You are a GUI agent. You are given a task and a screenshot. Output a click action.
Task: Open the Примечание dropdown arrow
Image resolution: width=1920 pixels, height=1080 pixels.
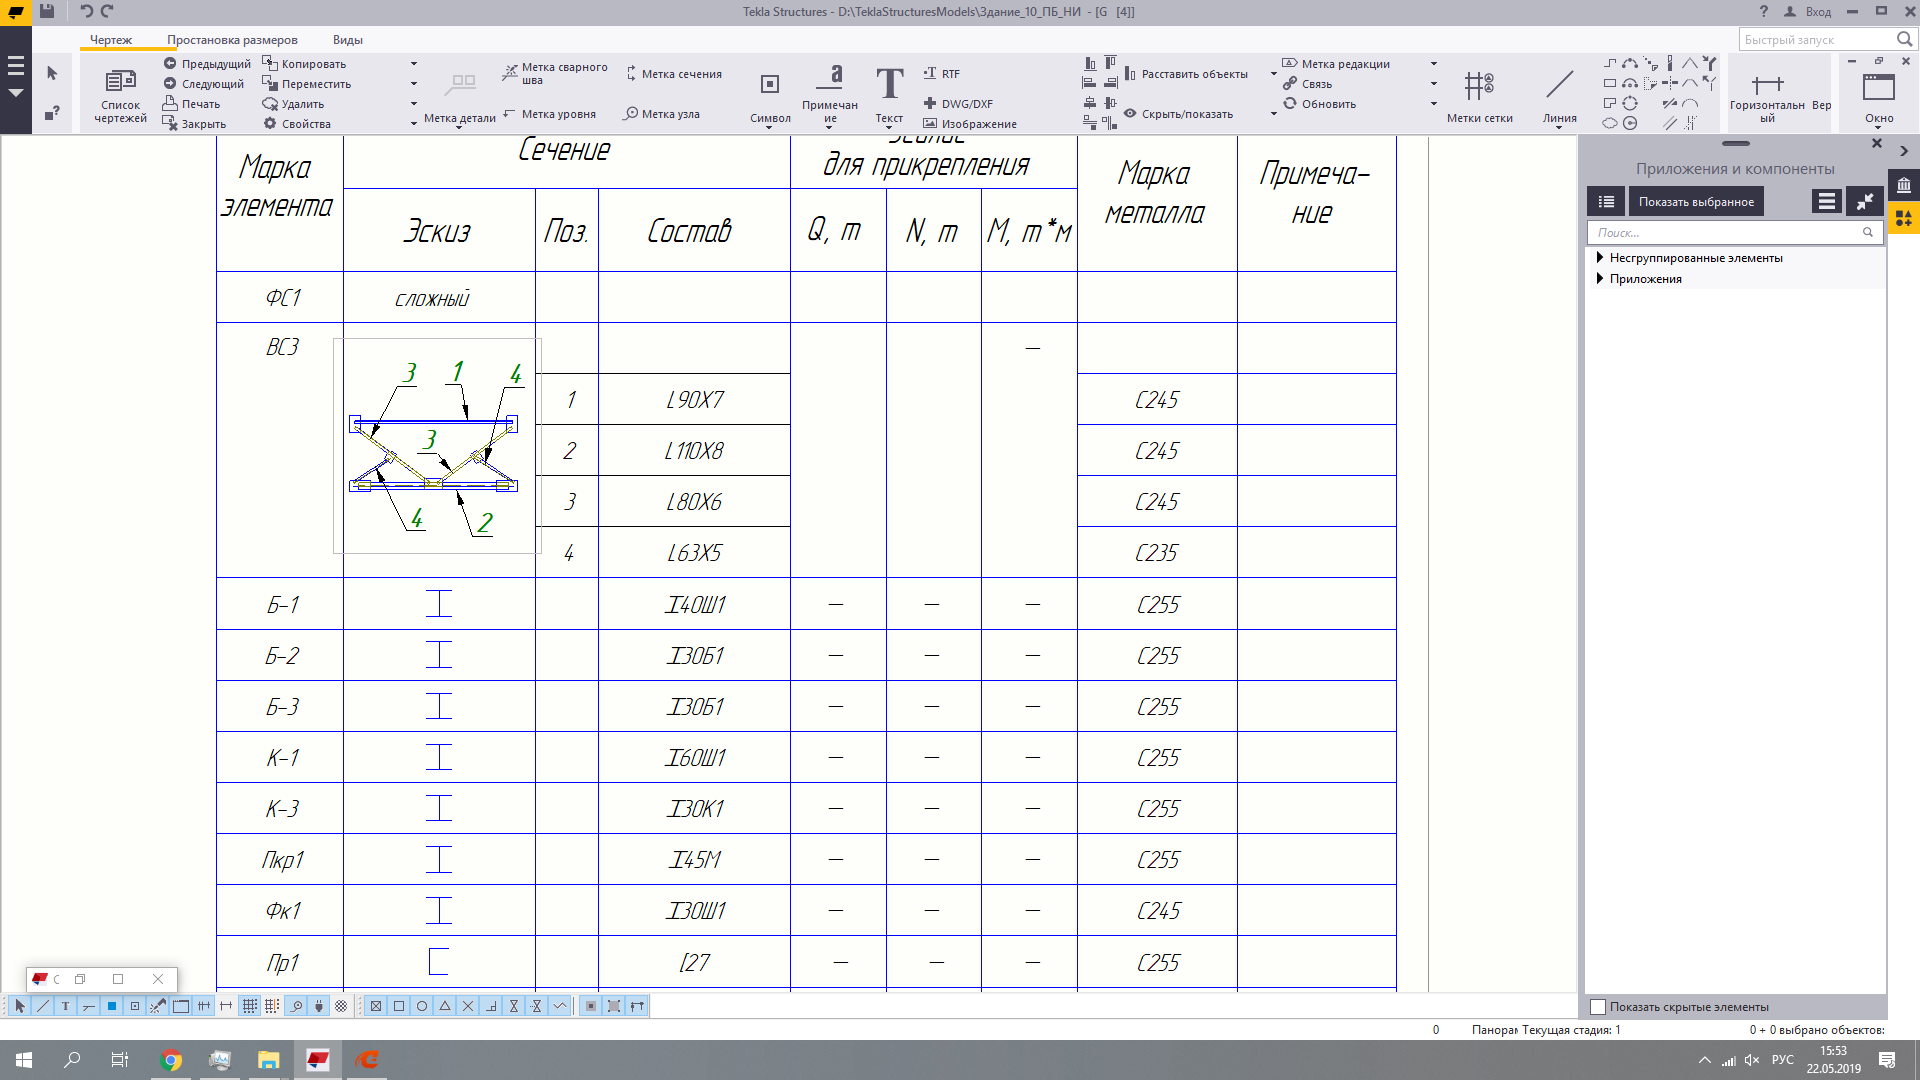click(x=829, y=128)
